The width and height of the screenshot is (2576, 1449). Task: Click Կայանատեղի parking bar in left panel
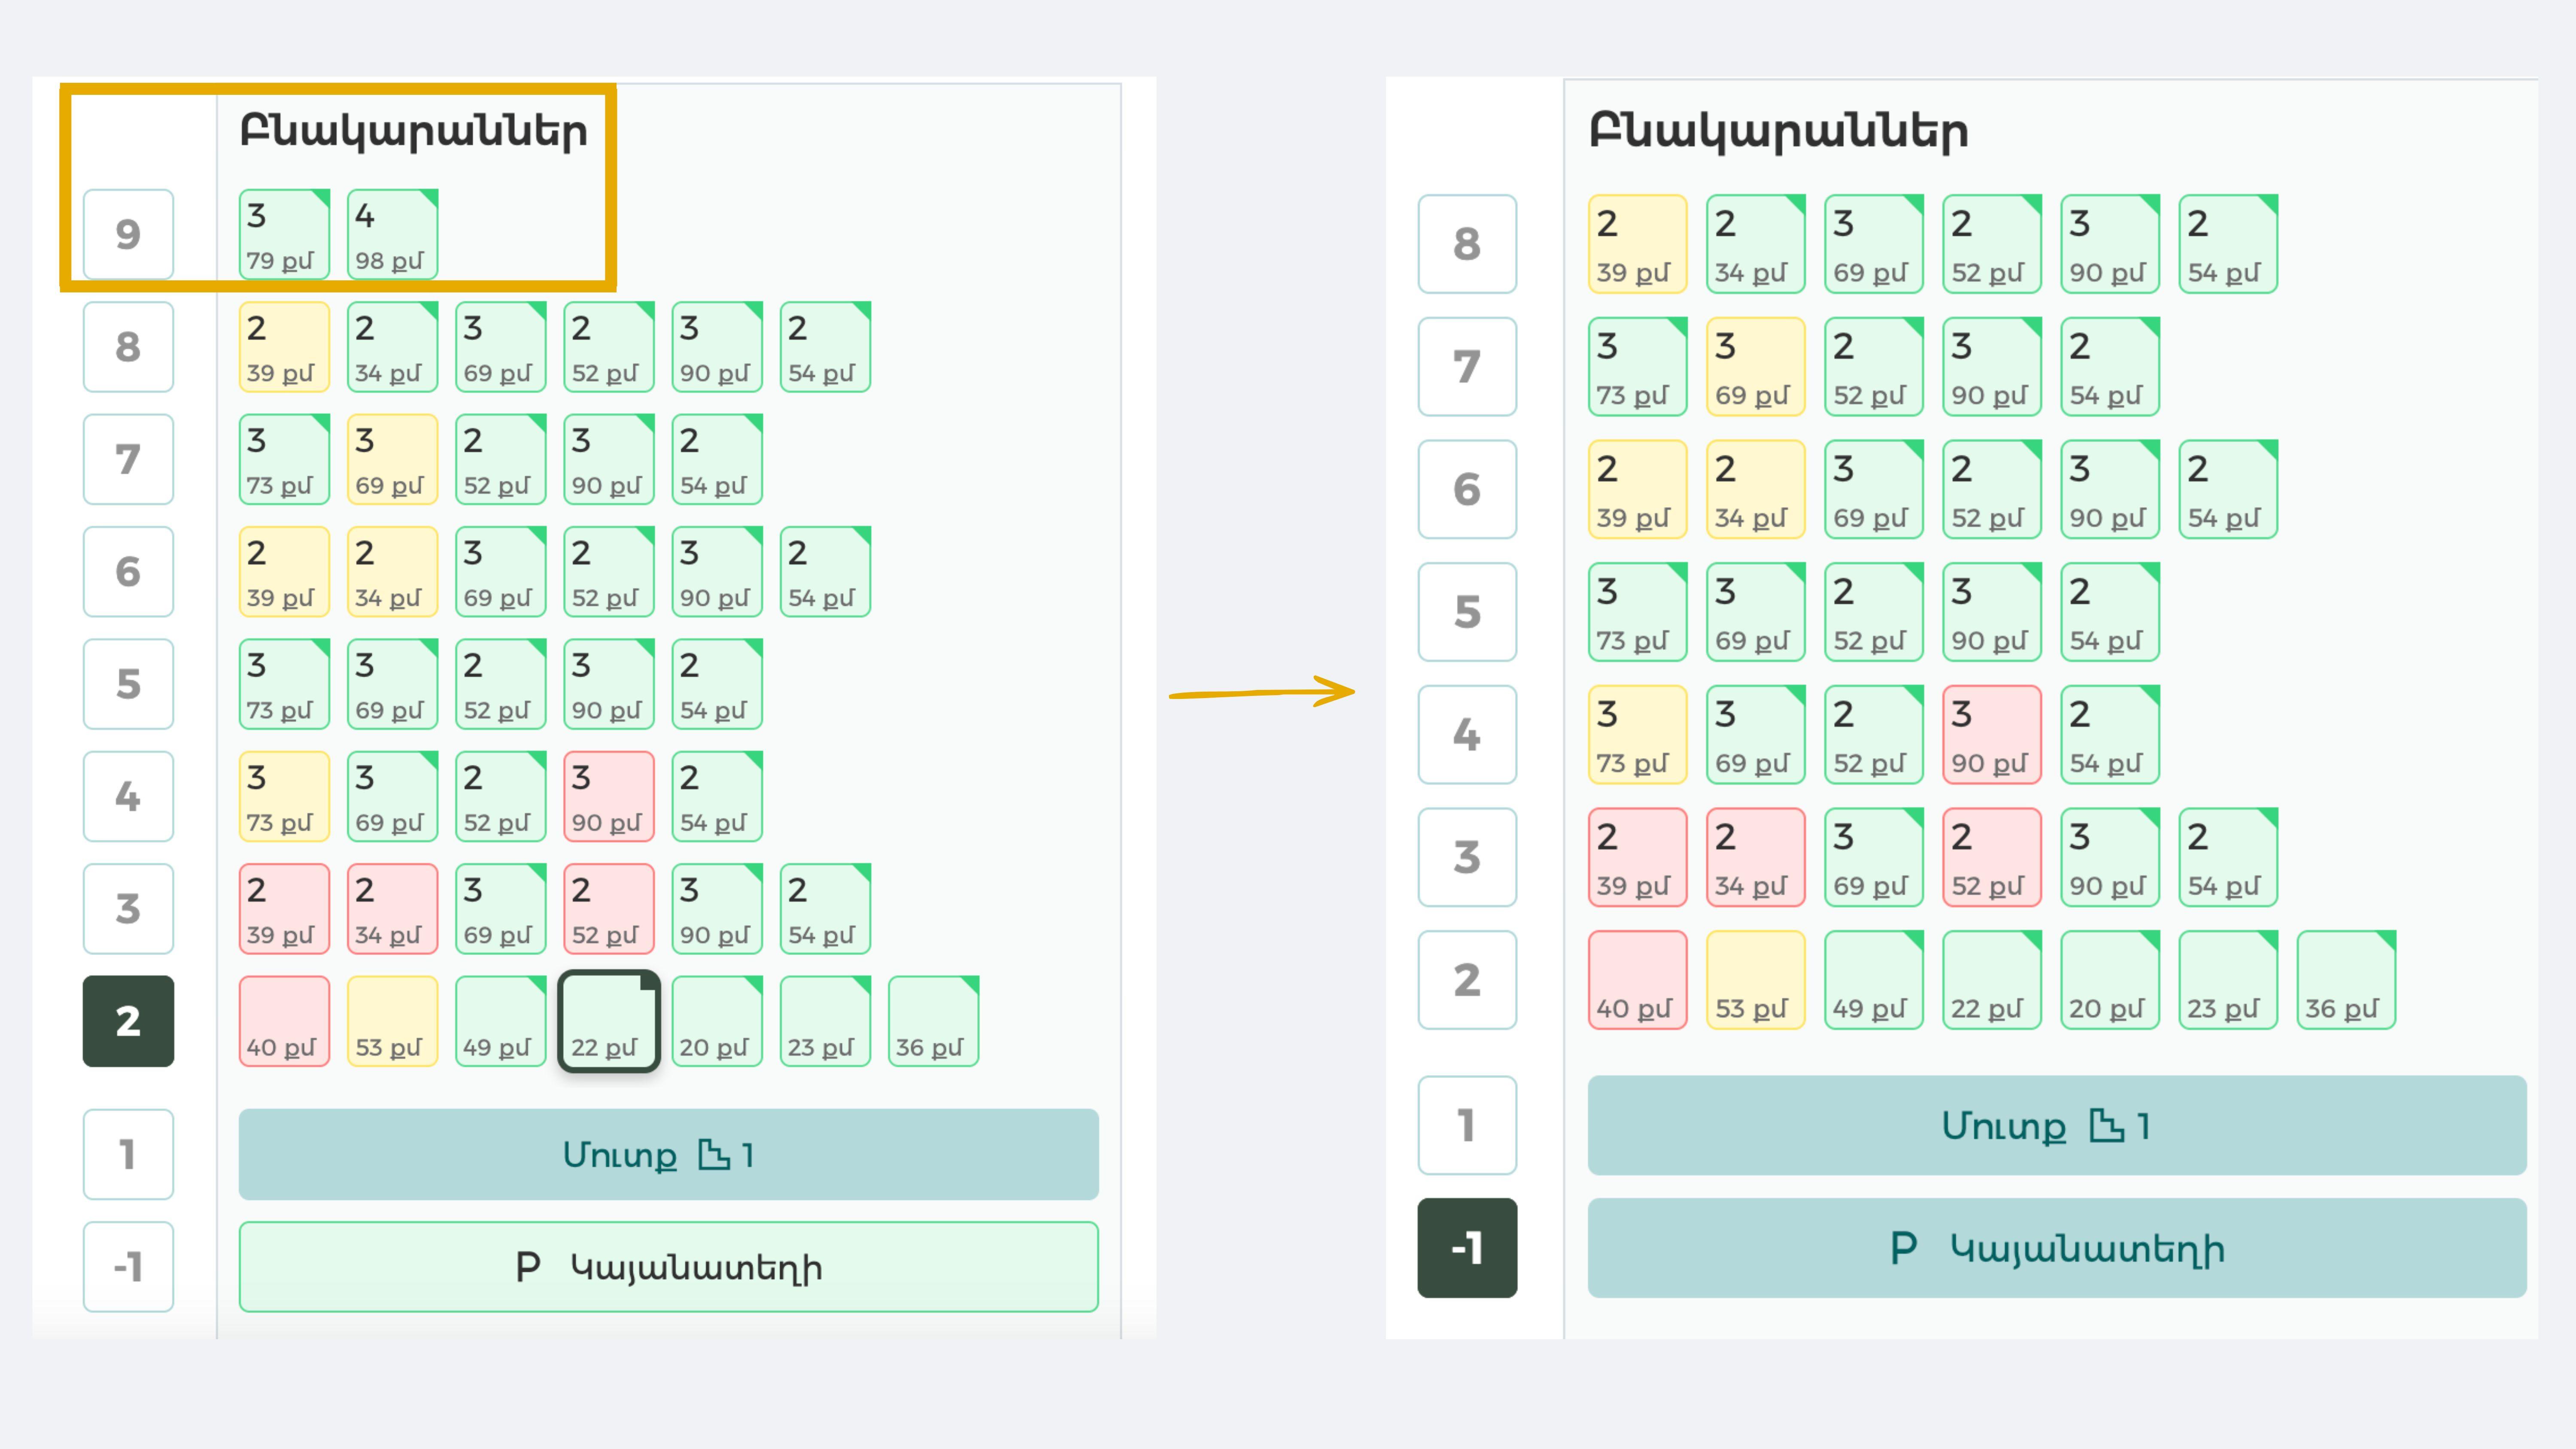coord(668,1267)
